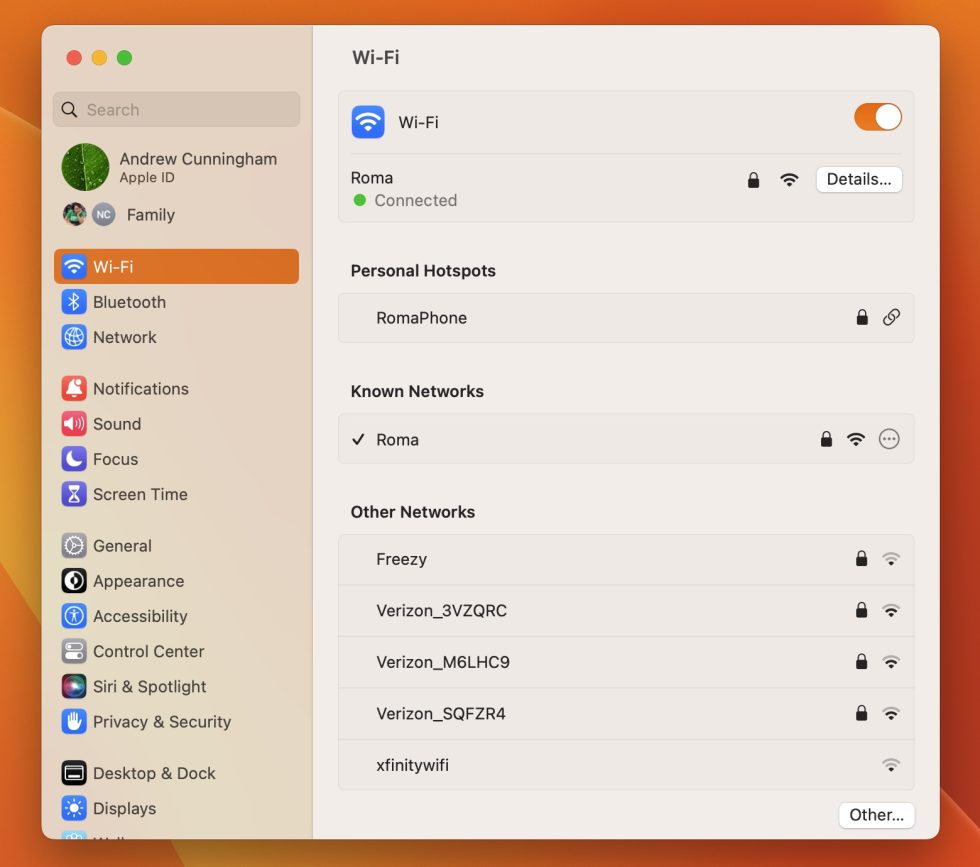Viewport: 980px width, 867px height.
Task: Click Details for the connected Roma network
Action: [x=859, y=179]
